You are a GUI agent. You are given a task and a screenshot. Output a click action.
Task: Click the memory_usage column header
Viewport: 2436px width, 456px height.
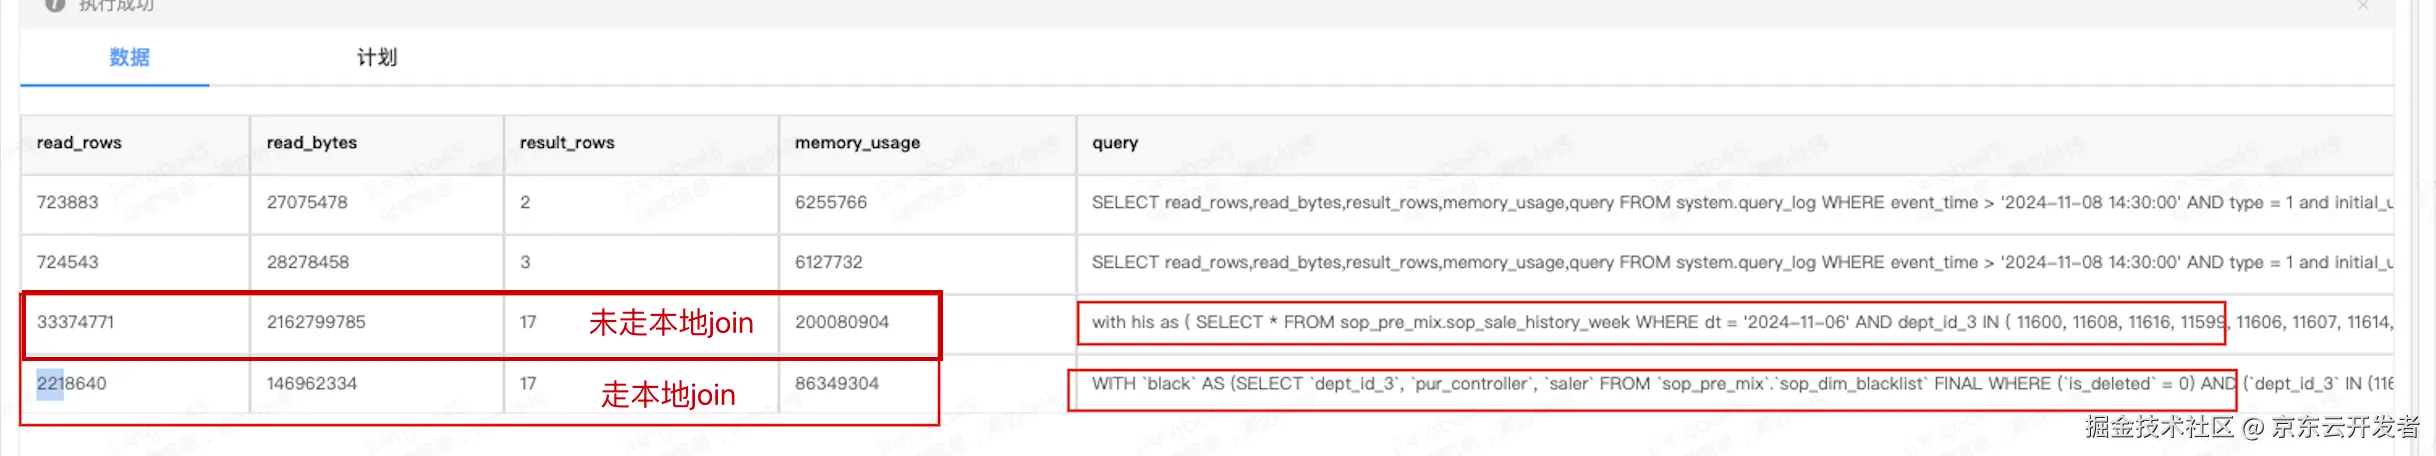pyautogui.click(x=857, y=143)
